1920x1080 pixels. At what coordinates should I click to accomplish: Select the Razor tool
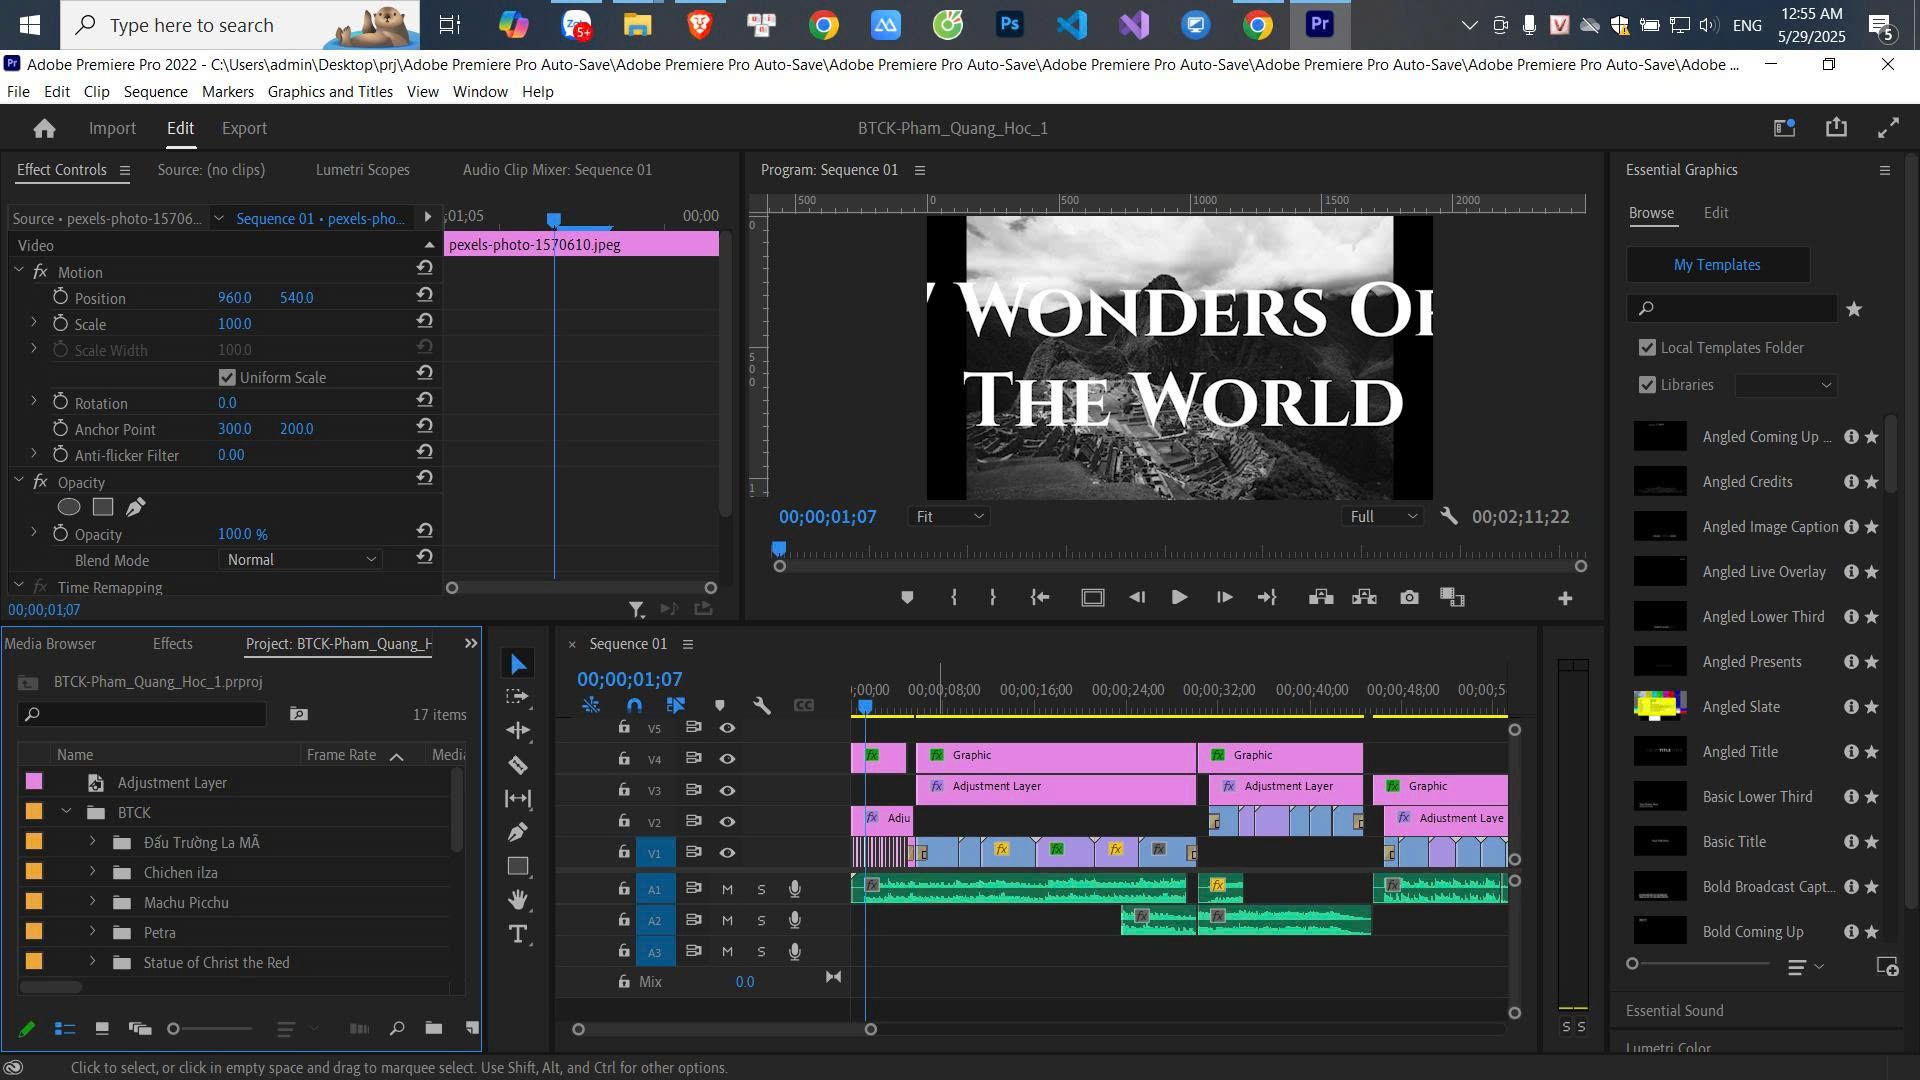[518, 765]
